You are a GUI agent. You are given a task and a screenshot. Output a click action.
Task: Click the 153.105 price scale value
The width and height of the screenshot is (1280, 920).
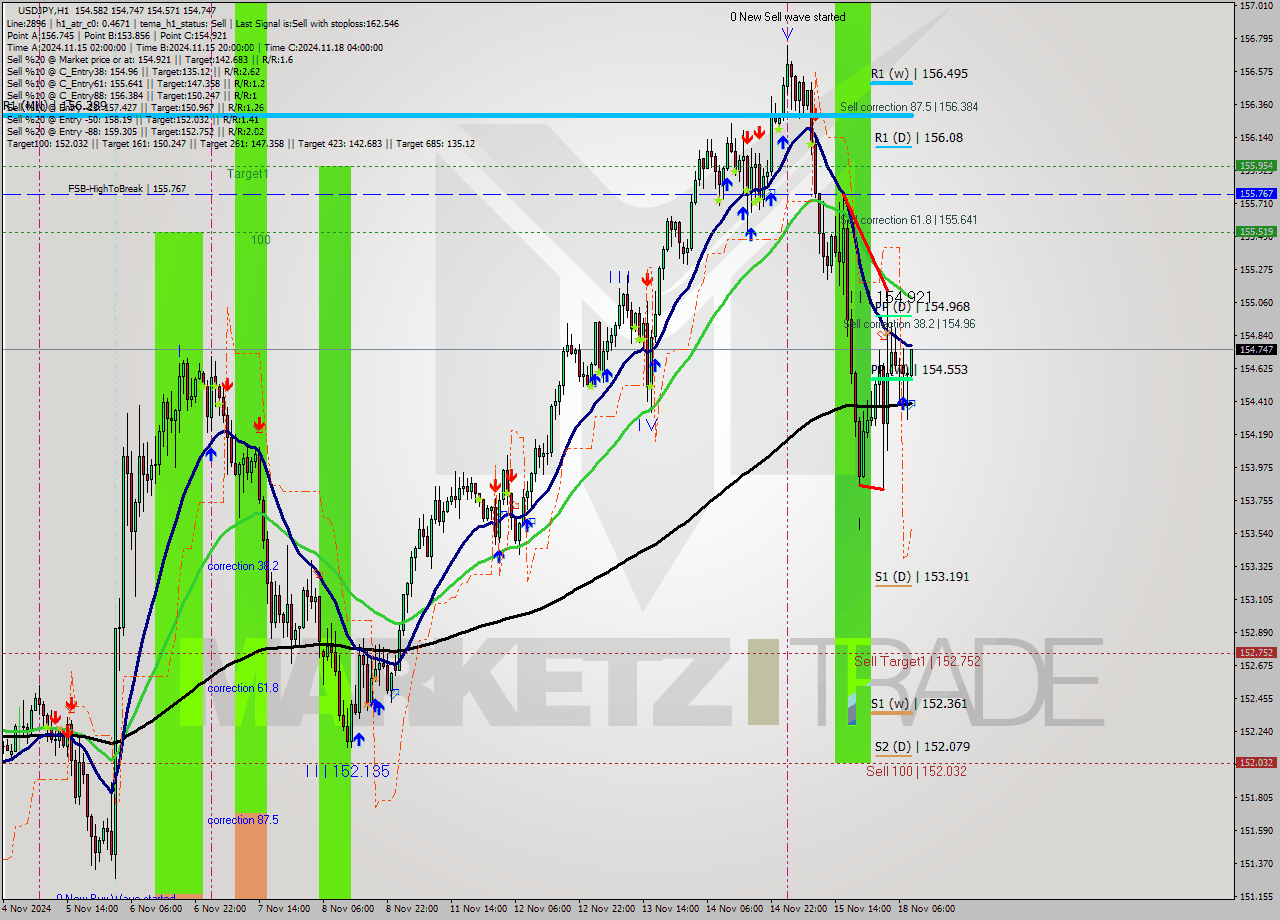pyautogui.click(x=1256, y=599)
